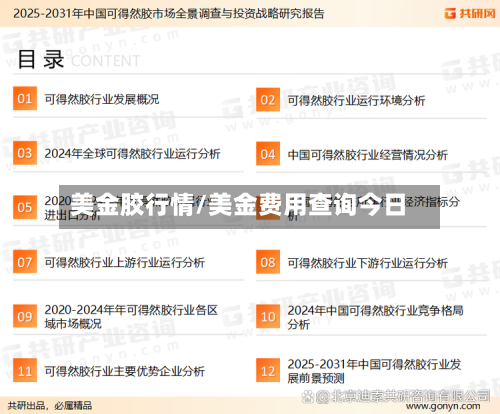The height and width of the screenshot is (414, 500).
Task: Open chapter 可得然胶行业主要优势企业分析
Action: pyautogui.click(x=125, y=371)
